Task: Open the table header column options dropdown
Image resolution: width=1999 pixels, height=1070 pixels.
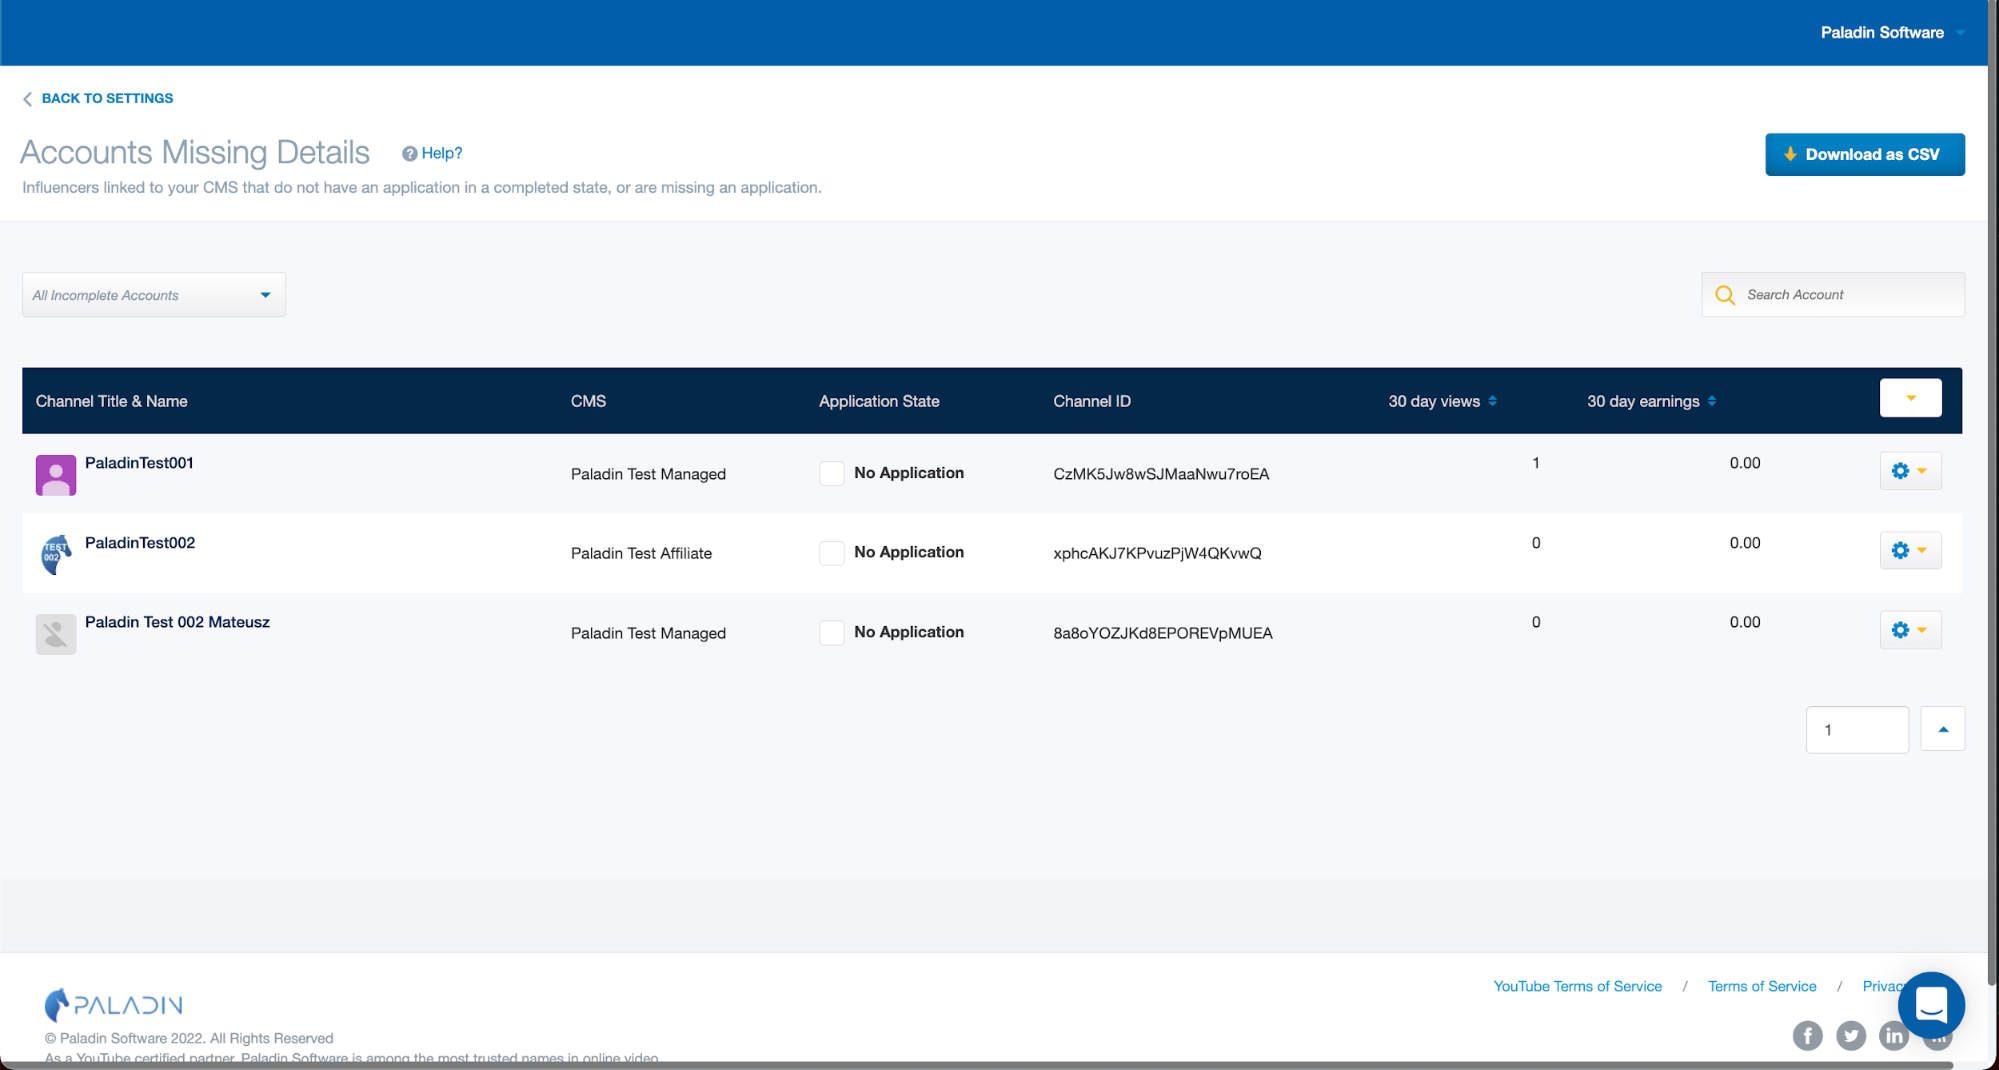Action: 1910,398
